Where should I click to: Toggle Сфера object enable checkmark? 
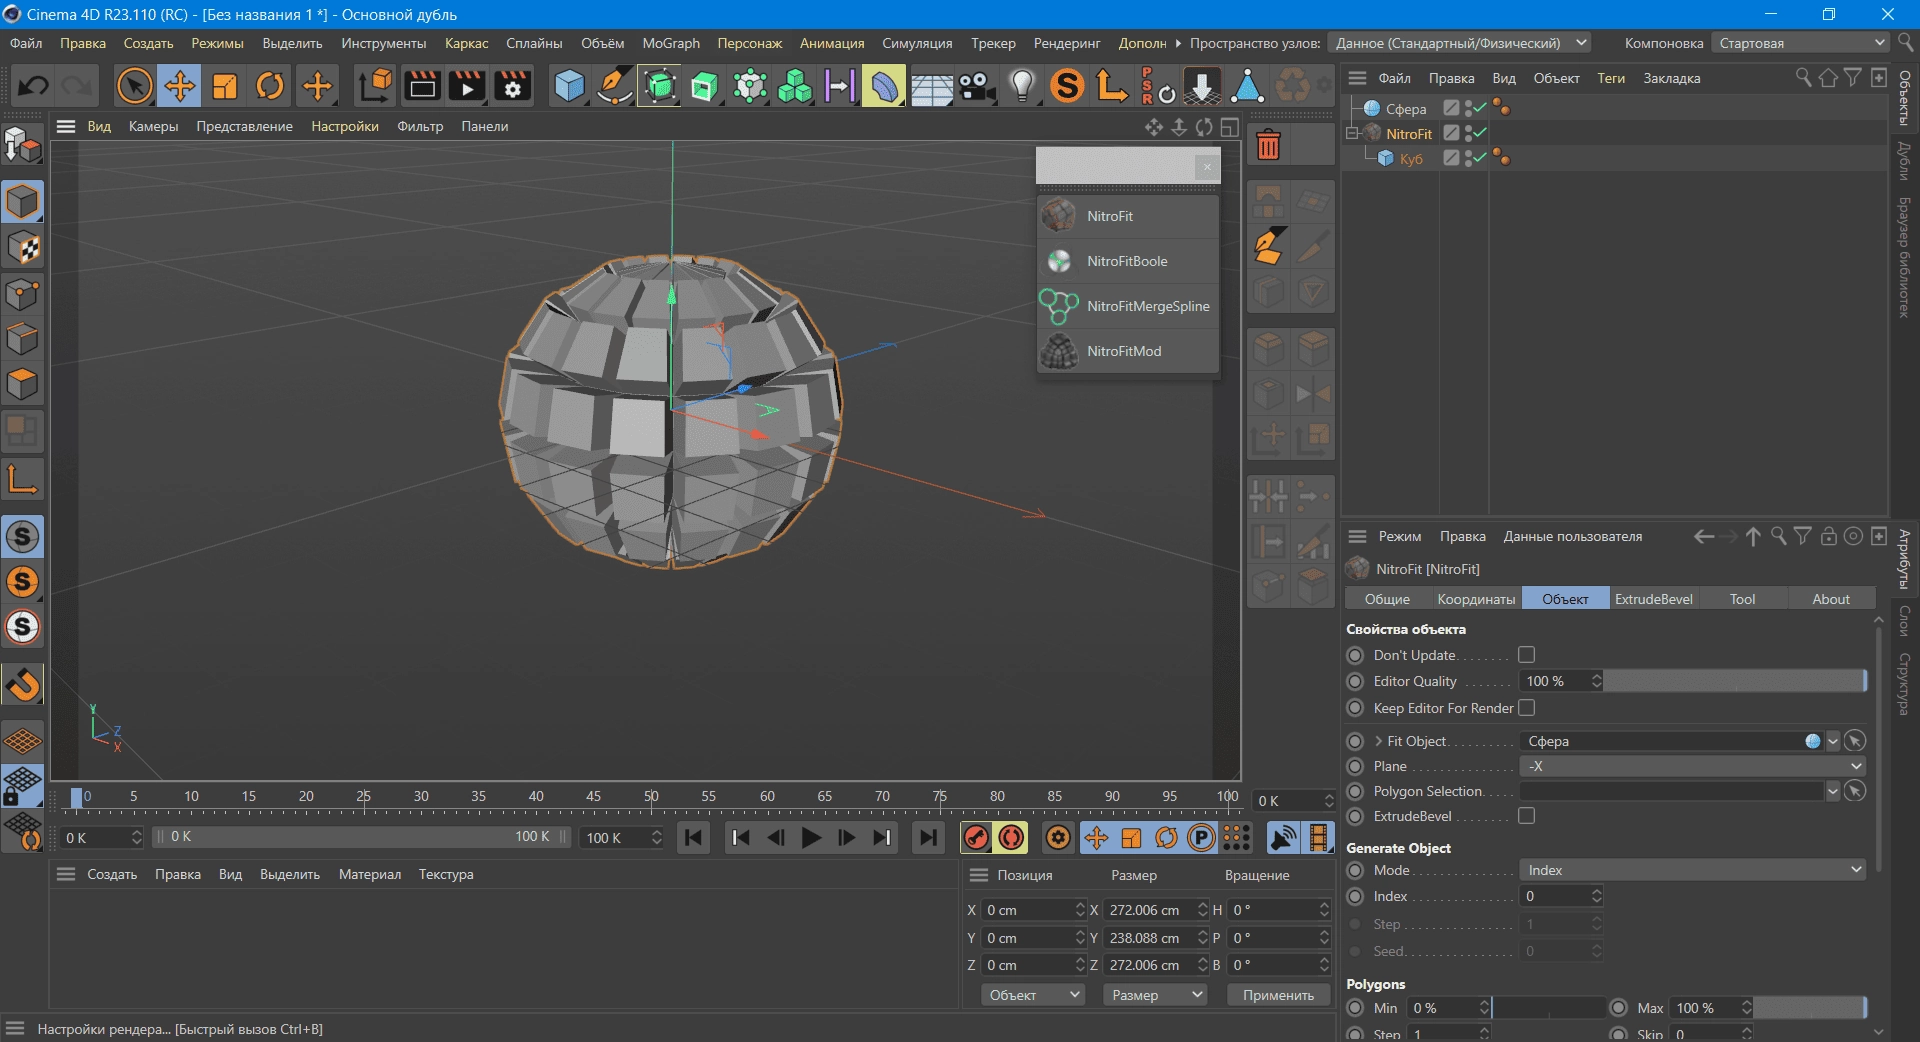[1479, 108]
